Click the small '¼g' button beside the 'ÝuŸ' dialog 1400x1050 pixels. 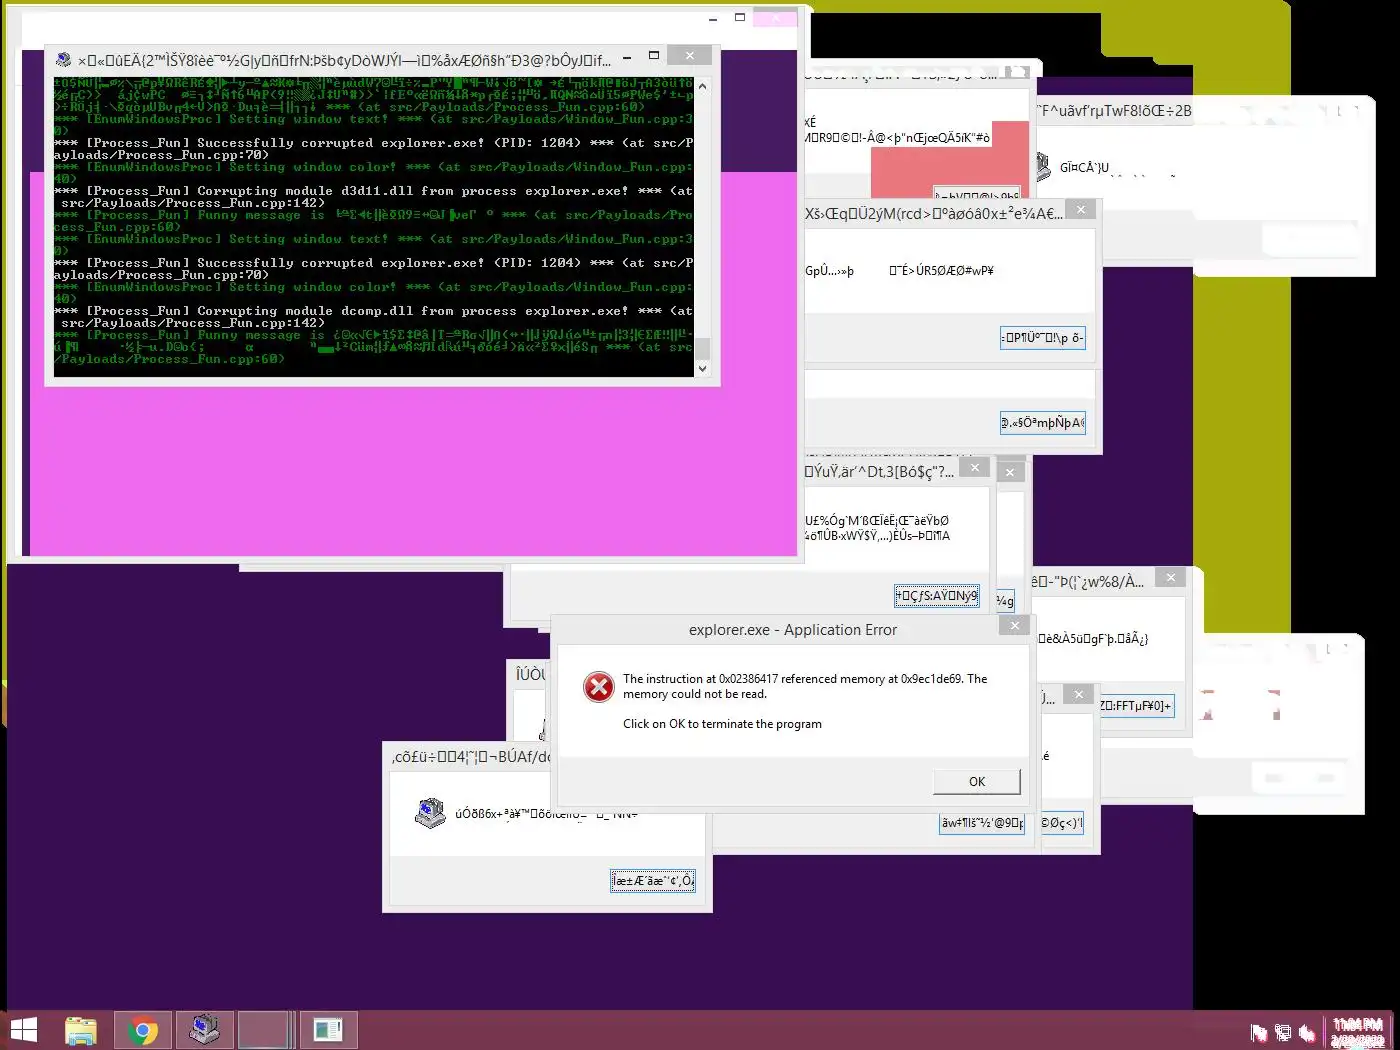[x=1005, y=600]
